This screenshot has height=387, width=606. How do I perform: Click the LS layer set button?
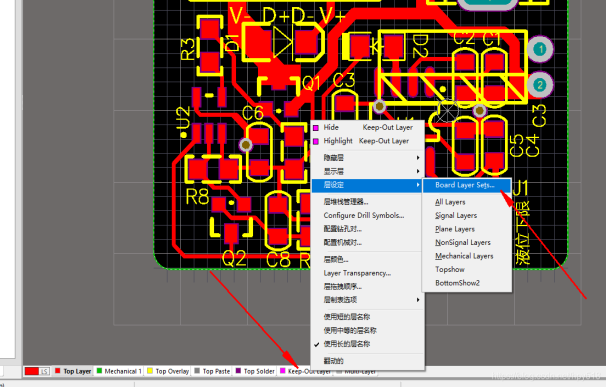[44, 372]
